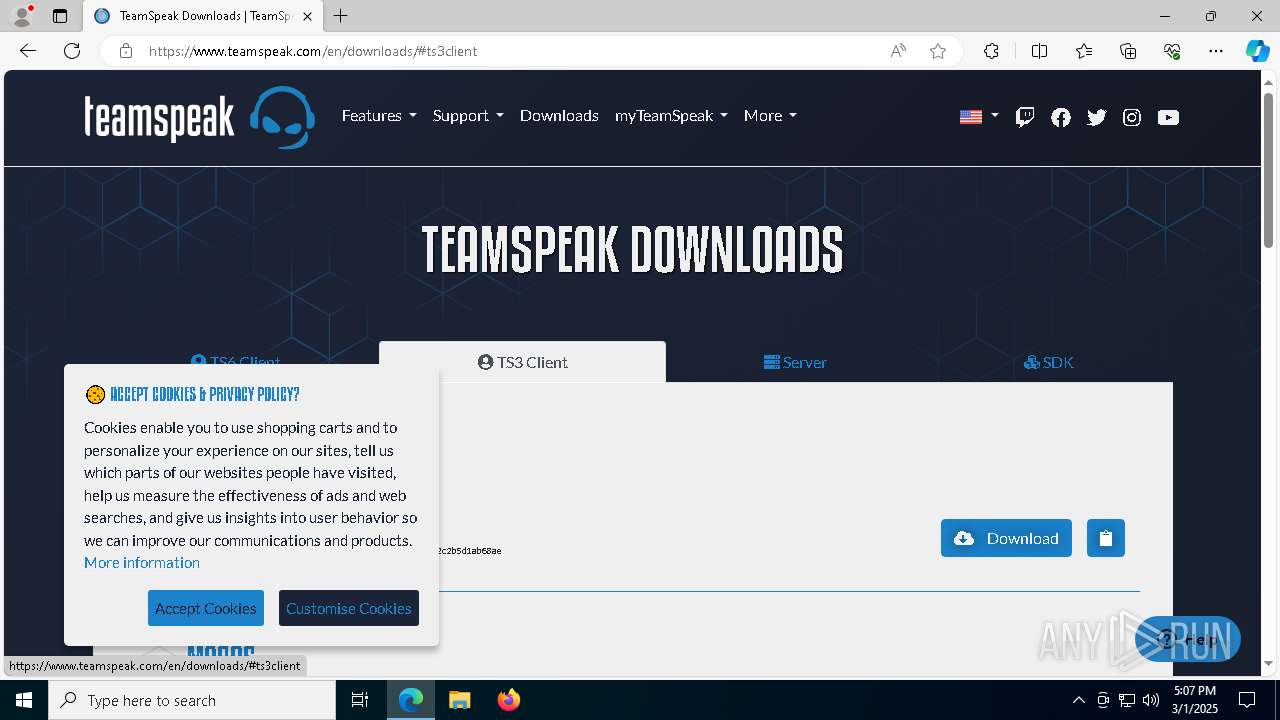The image size is (1280, 720).
Task: Switch to the TS3 Client tab
Action: pyautogui.click(x=522, y=362)
